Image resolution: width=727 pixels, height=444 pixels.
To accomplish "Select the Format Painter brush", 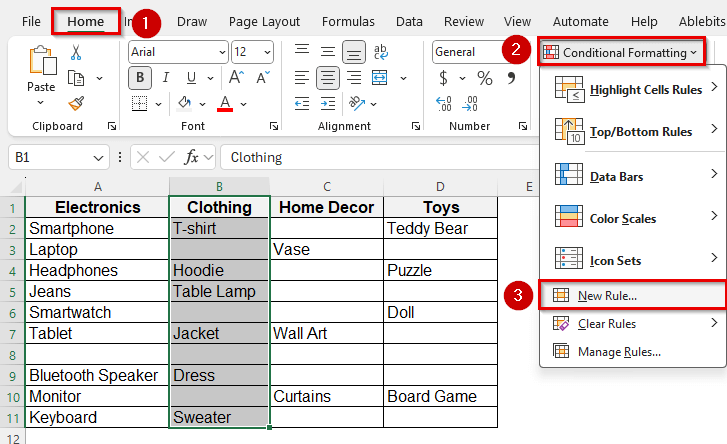I will pos(76,102).
